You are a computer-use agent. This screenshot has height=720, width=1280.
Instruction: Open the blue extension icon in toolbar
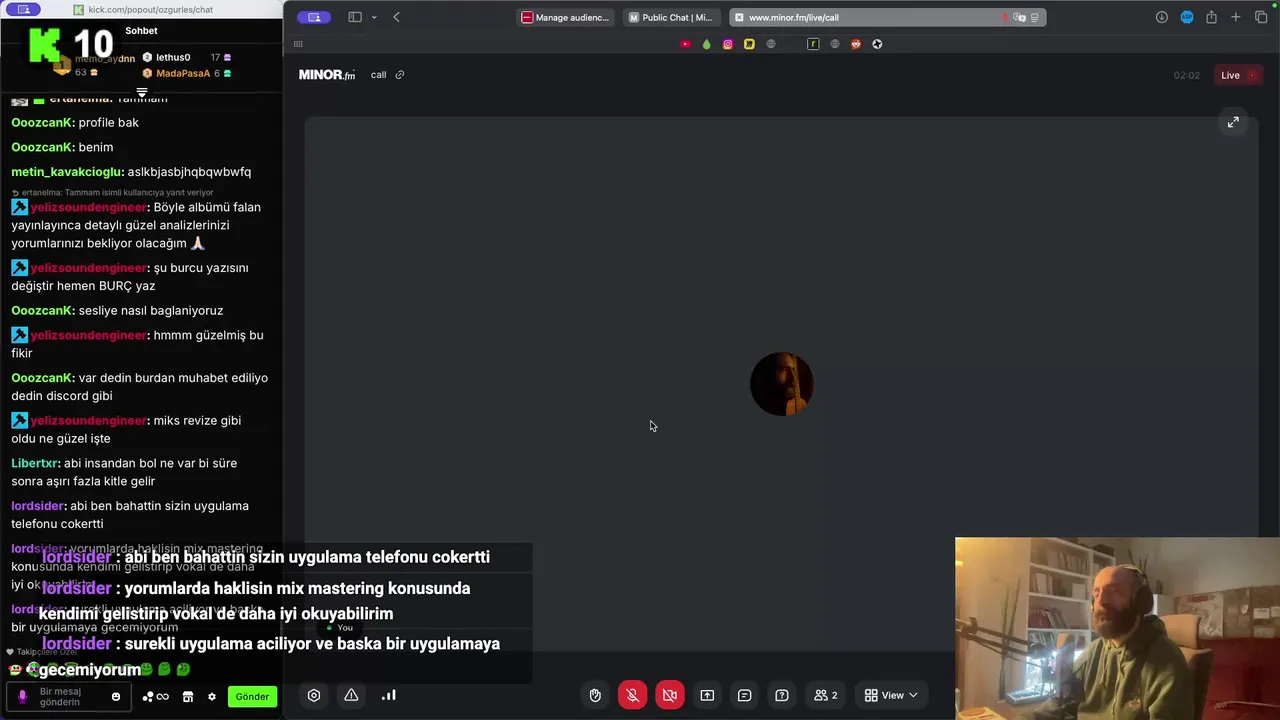1187,17
